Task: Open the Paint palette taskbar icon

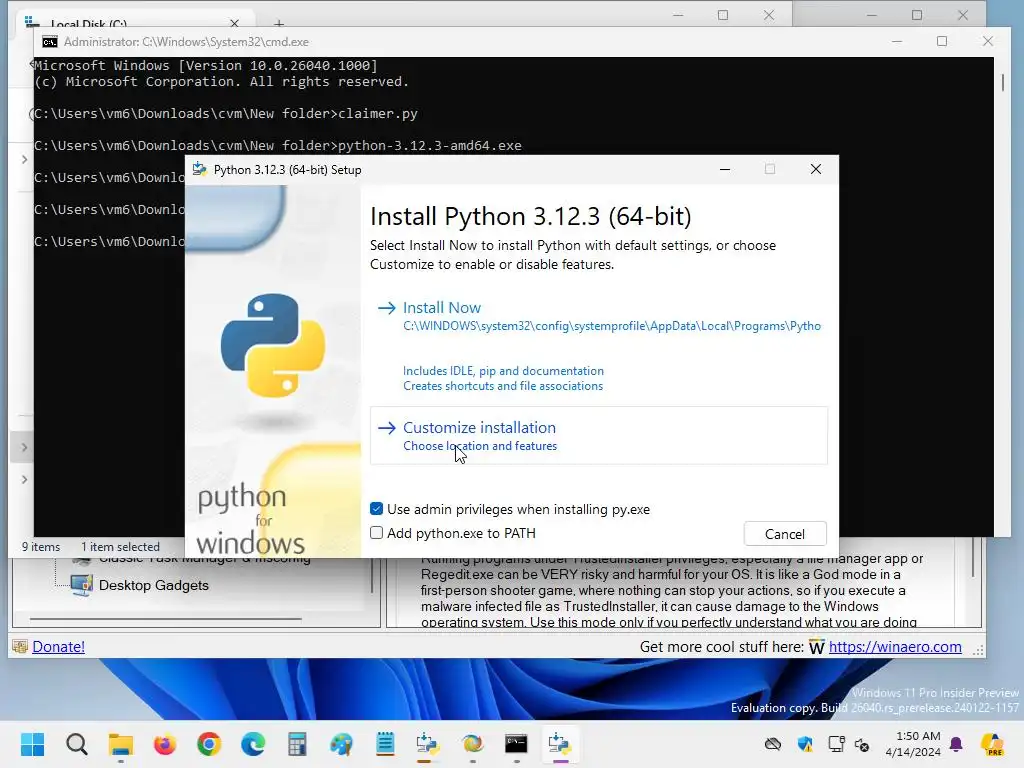Action: pos(341,744)
